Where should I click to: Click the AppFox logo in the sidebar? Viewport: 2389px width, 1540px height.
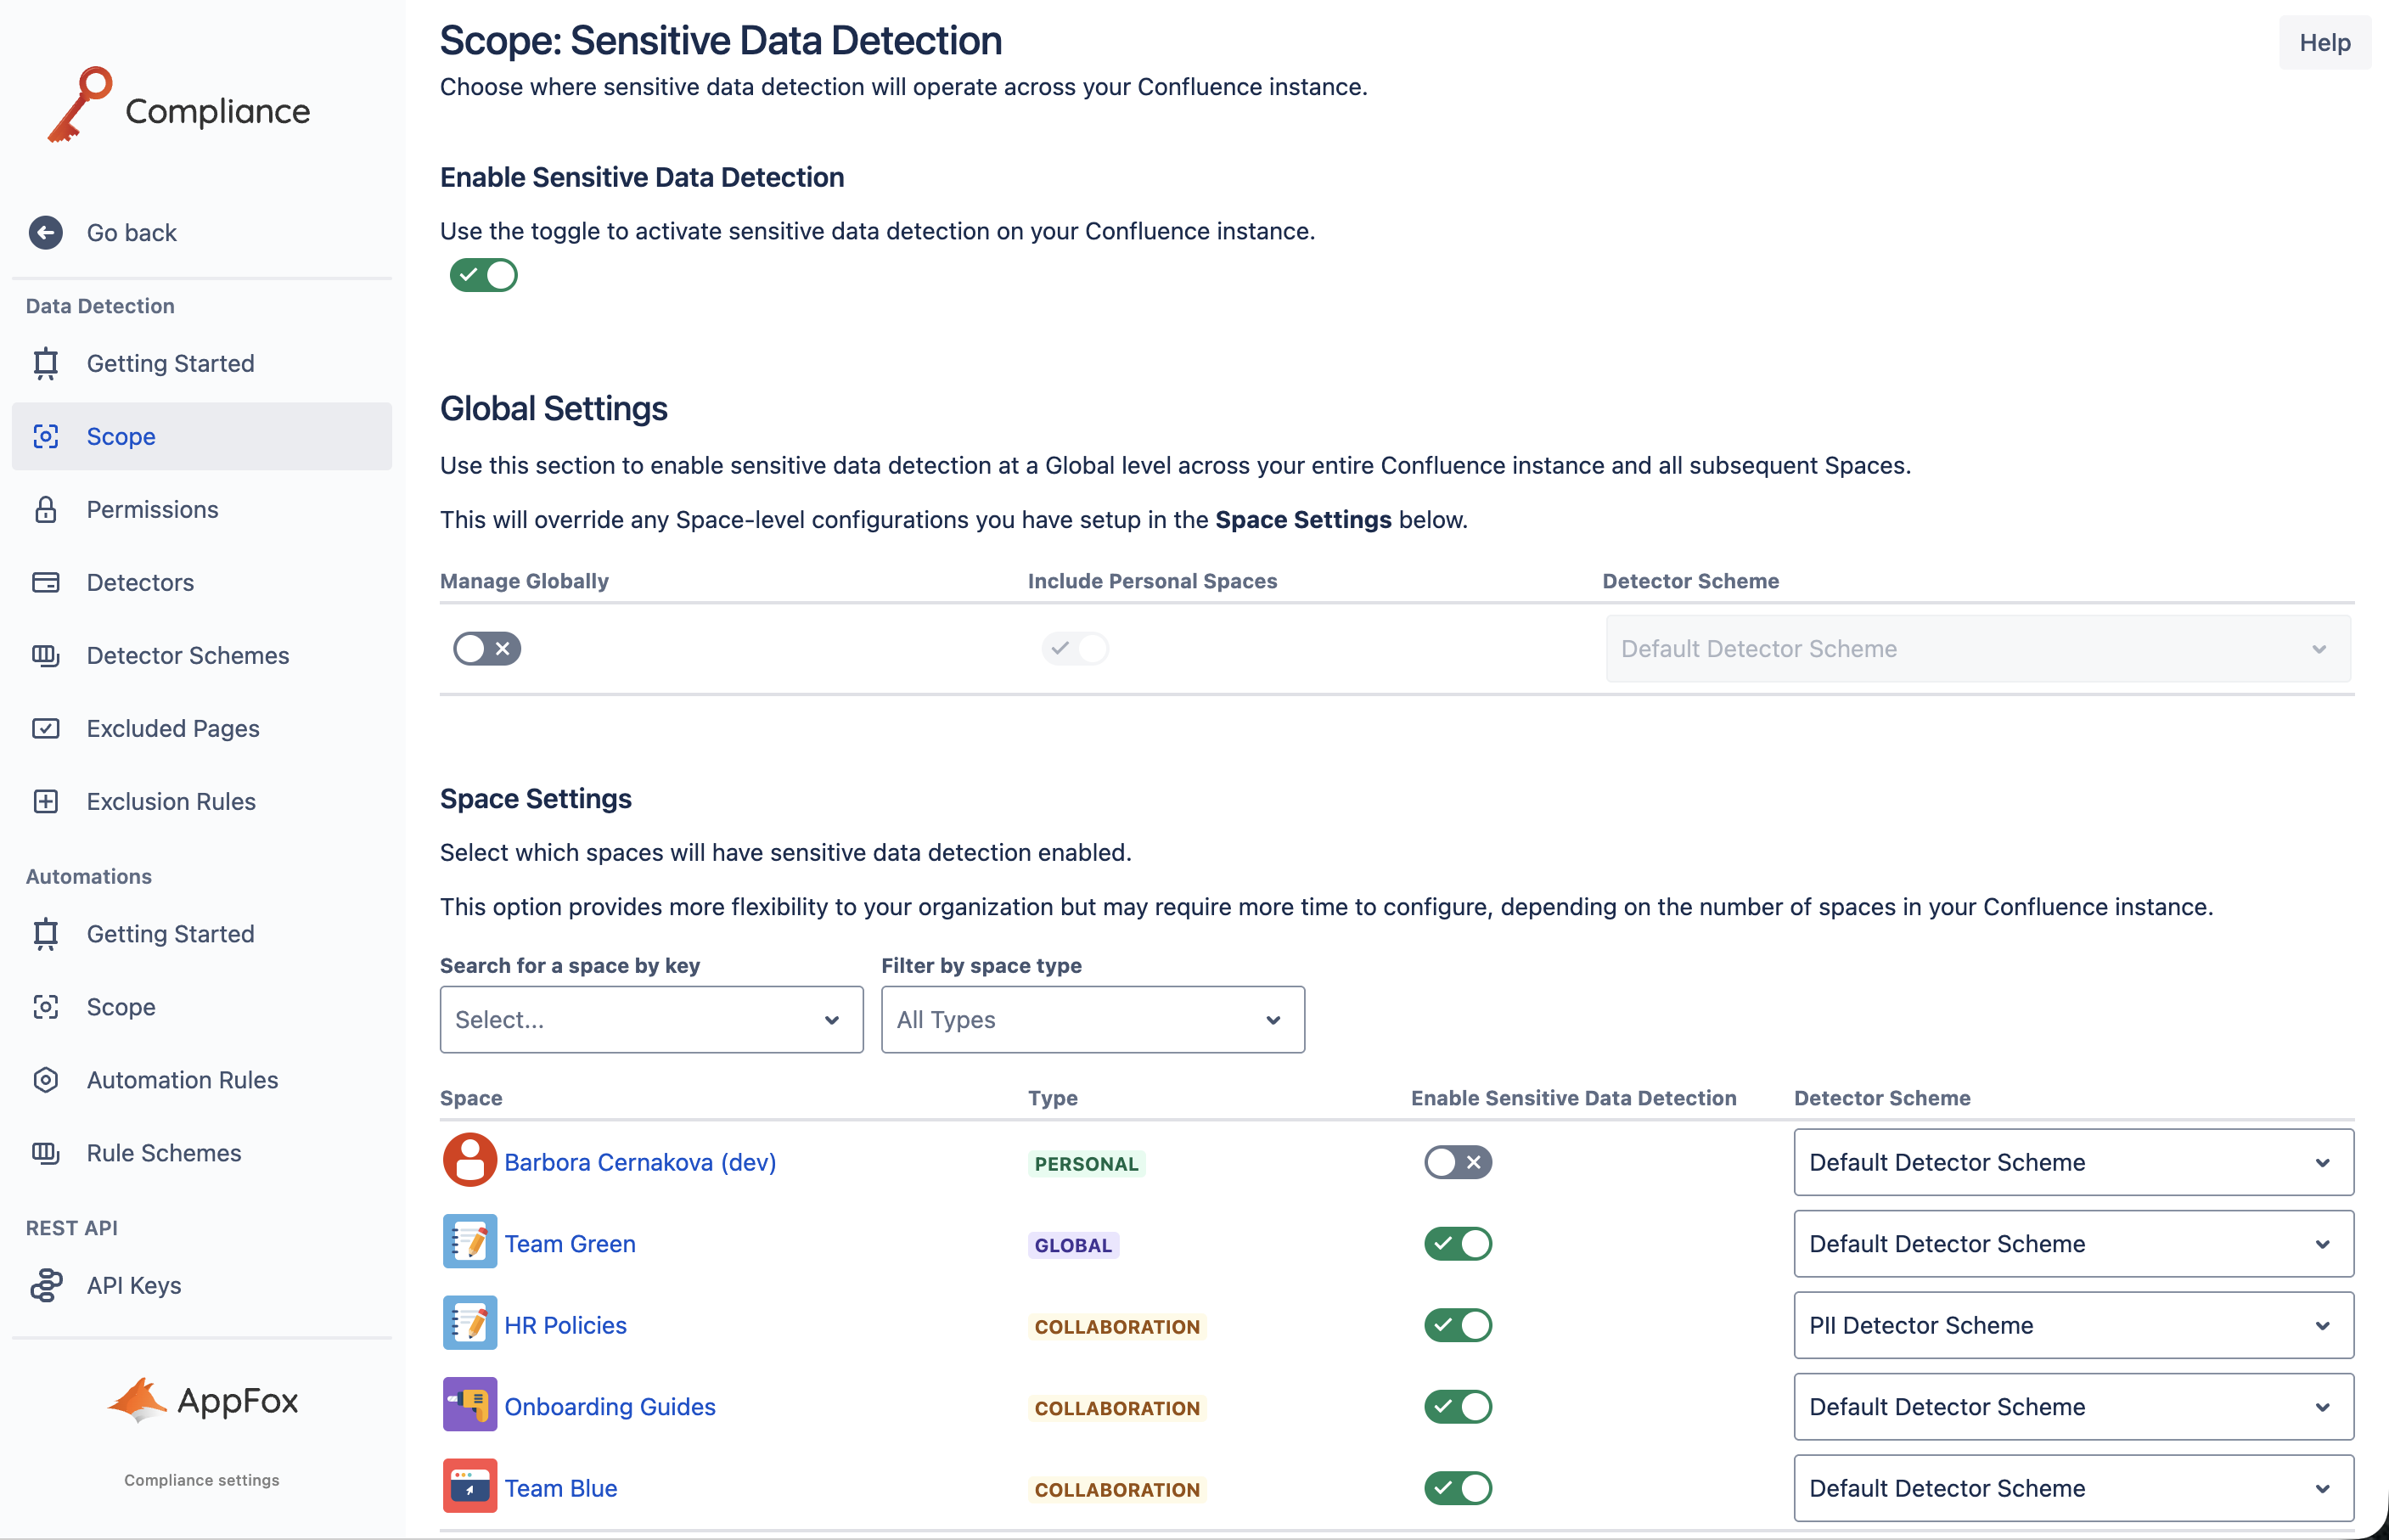tap(203, 1401)
